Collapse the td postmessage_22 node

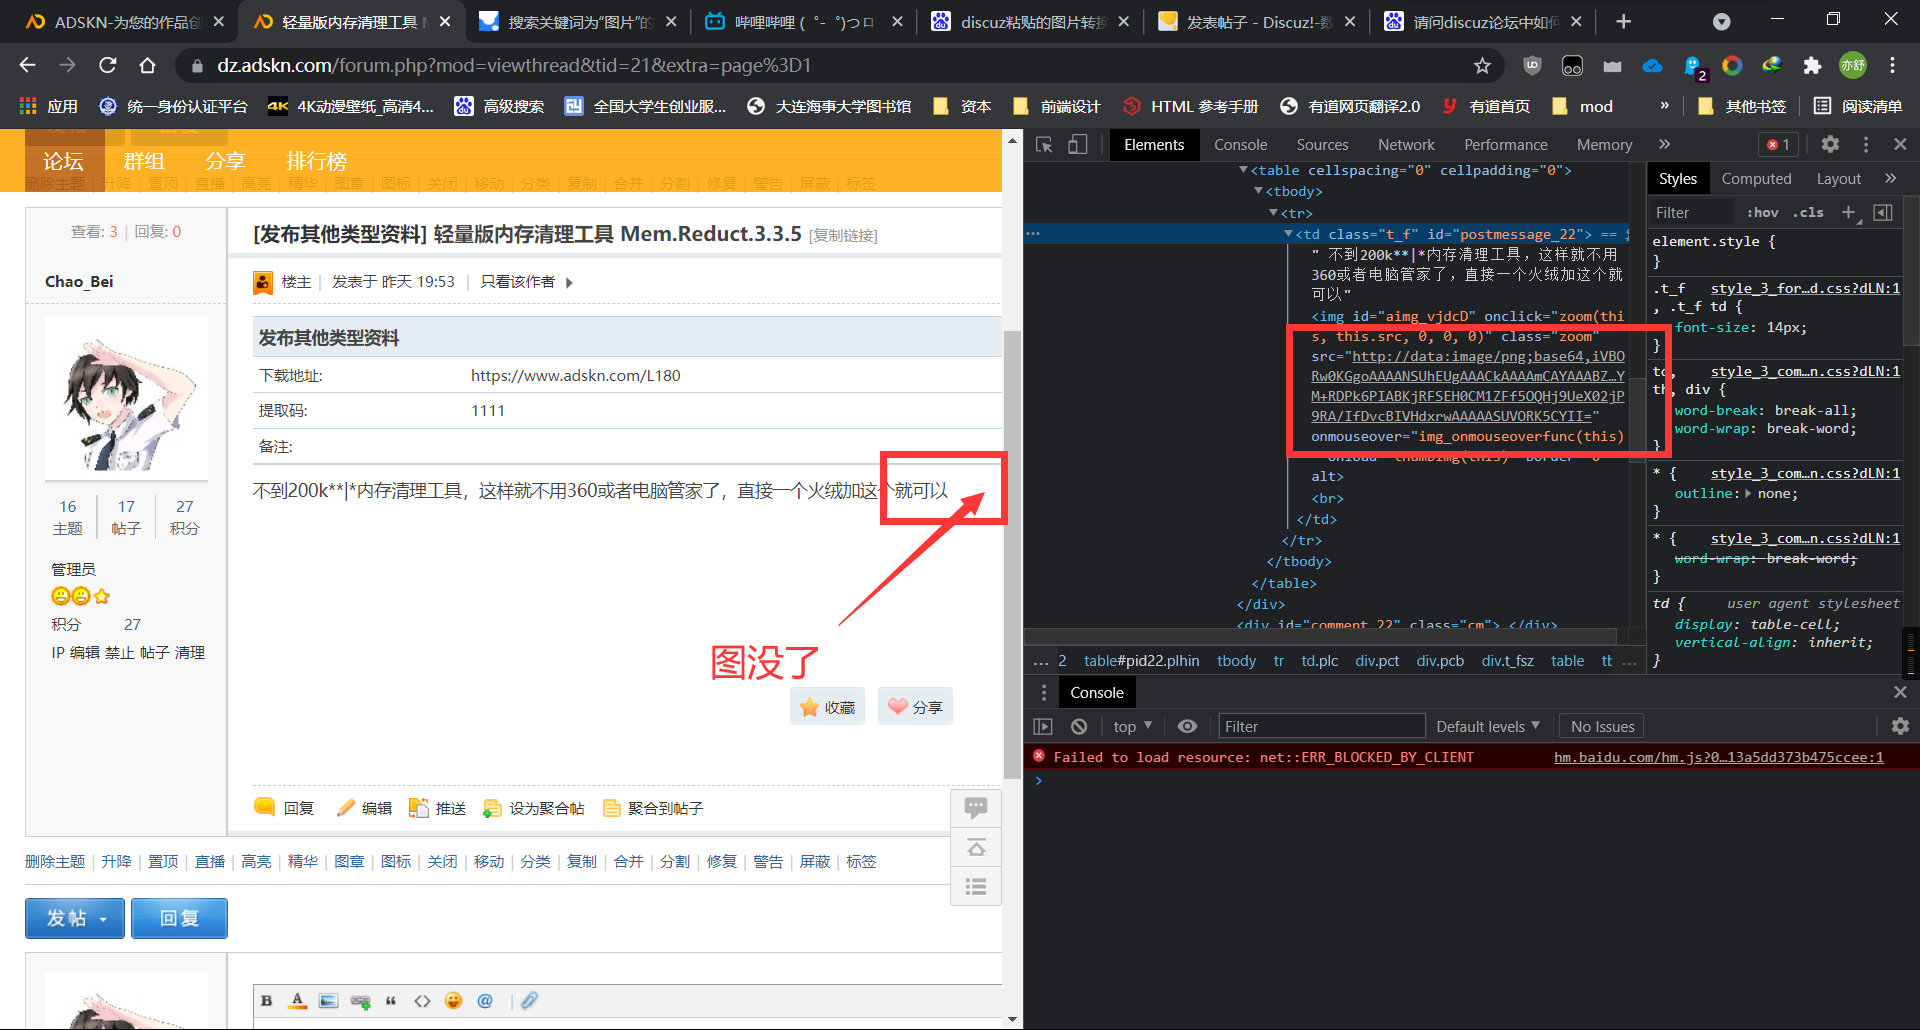(x=1288, y=234)
